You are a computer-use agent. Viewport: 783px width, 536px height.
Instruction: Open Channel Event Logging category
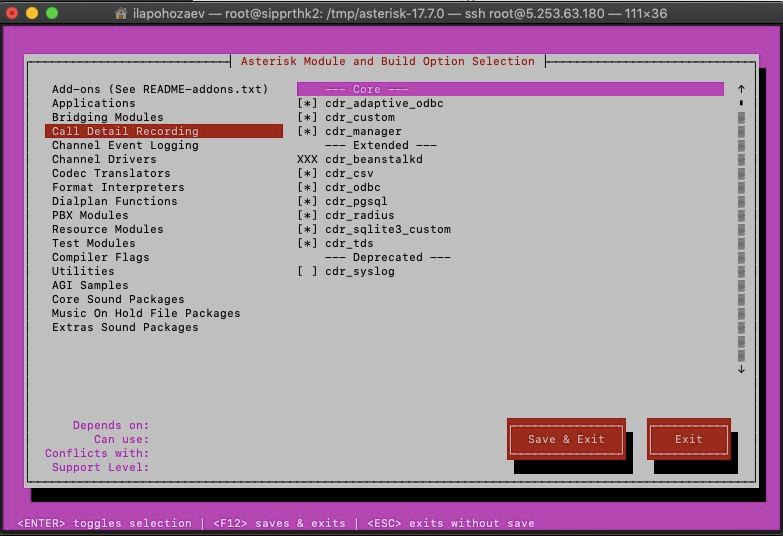tap(125, 145)
